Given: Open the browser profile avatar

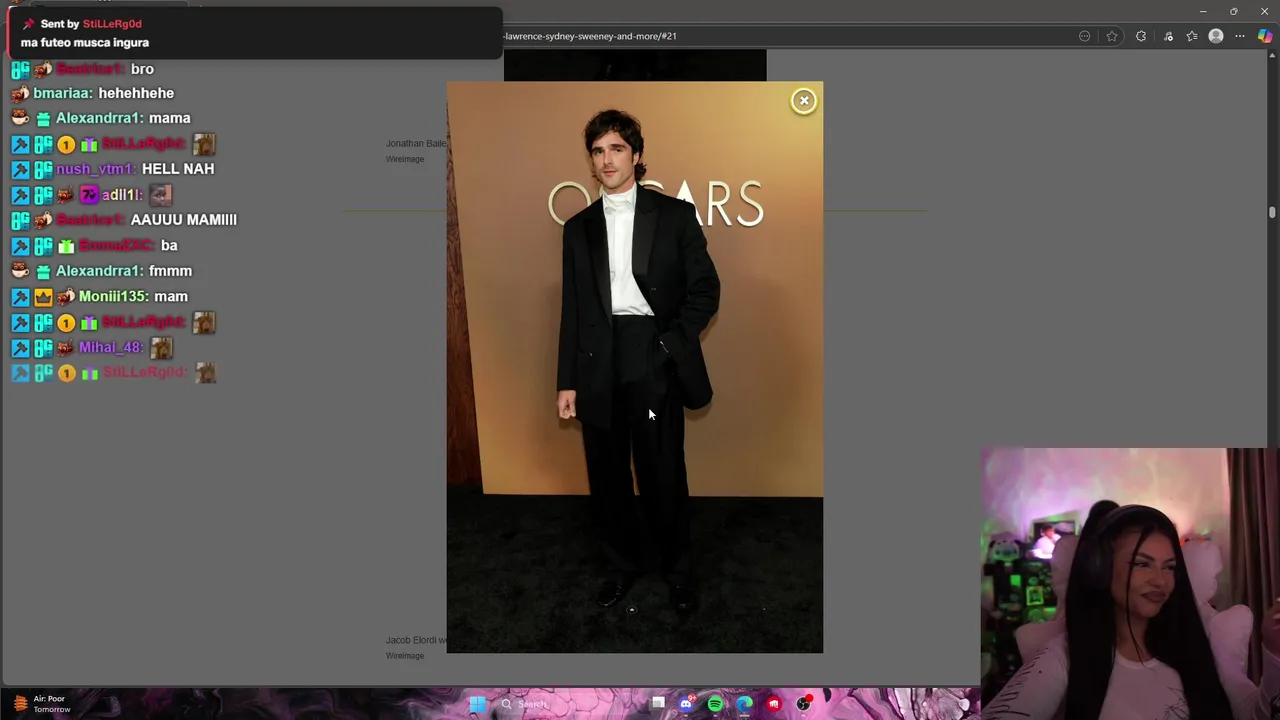Looking at the screenshot, I should (x=1216, y=36).
